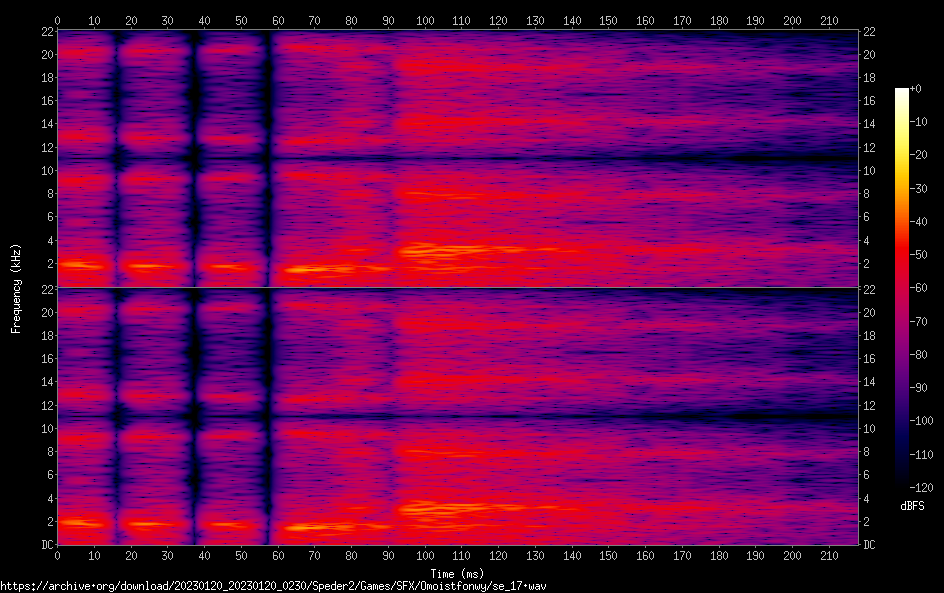Click the dBFS label below the color bar

click(x=911, y=507)
